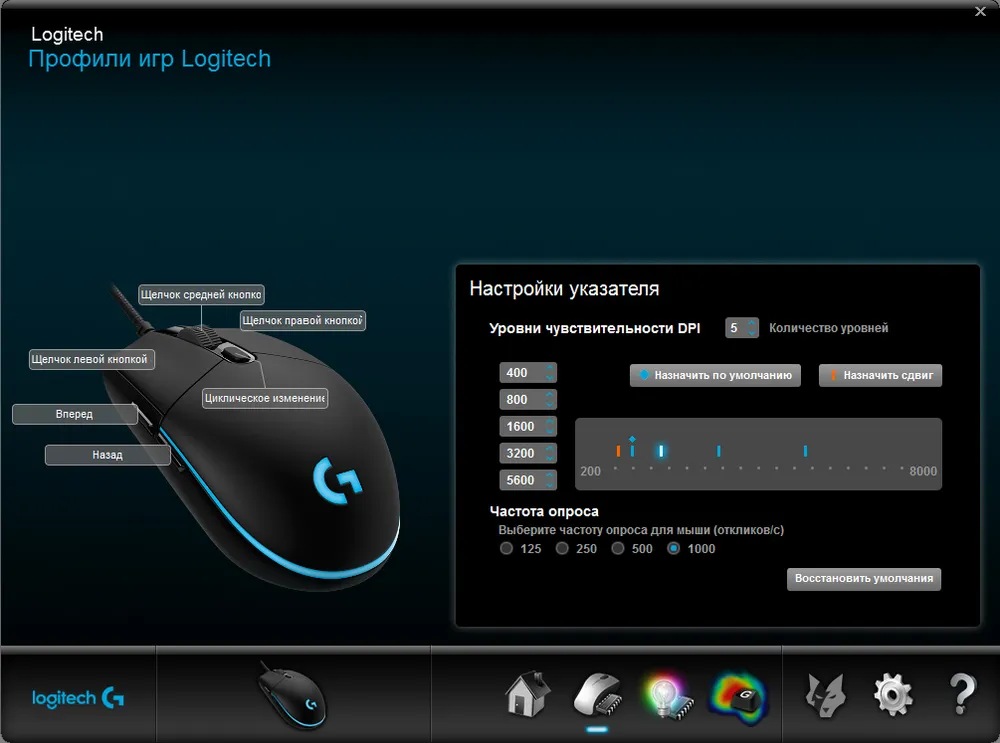Click the 'Назначить сдвиг' button
Image resolution: width=1000 pixels, height=743 pixels.
click(880, 375)
